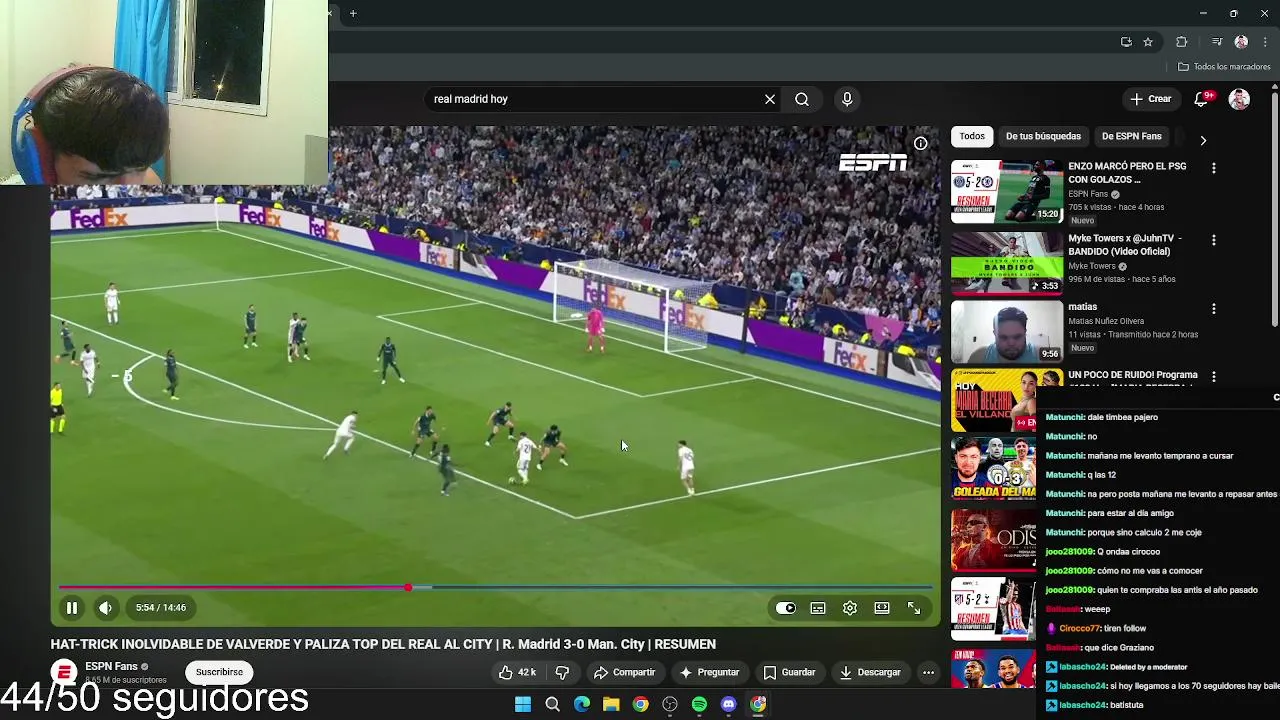
Task: Open YouTube notifications bell
Action: 1203,99
